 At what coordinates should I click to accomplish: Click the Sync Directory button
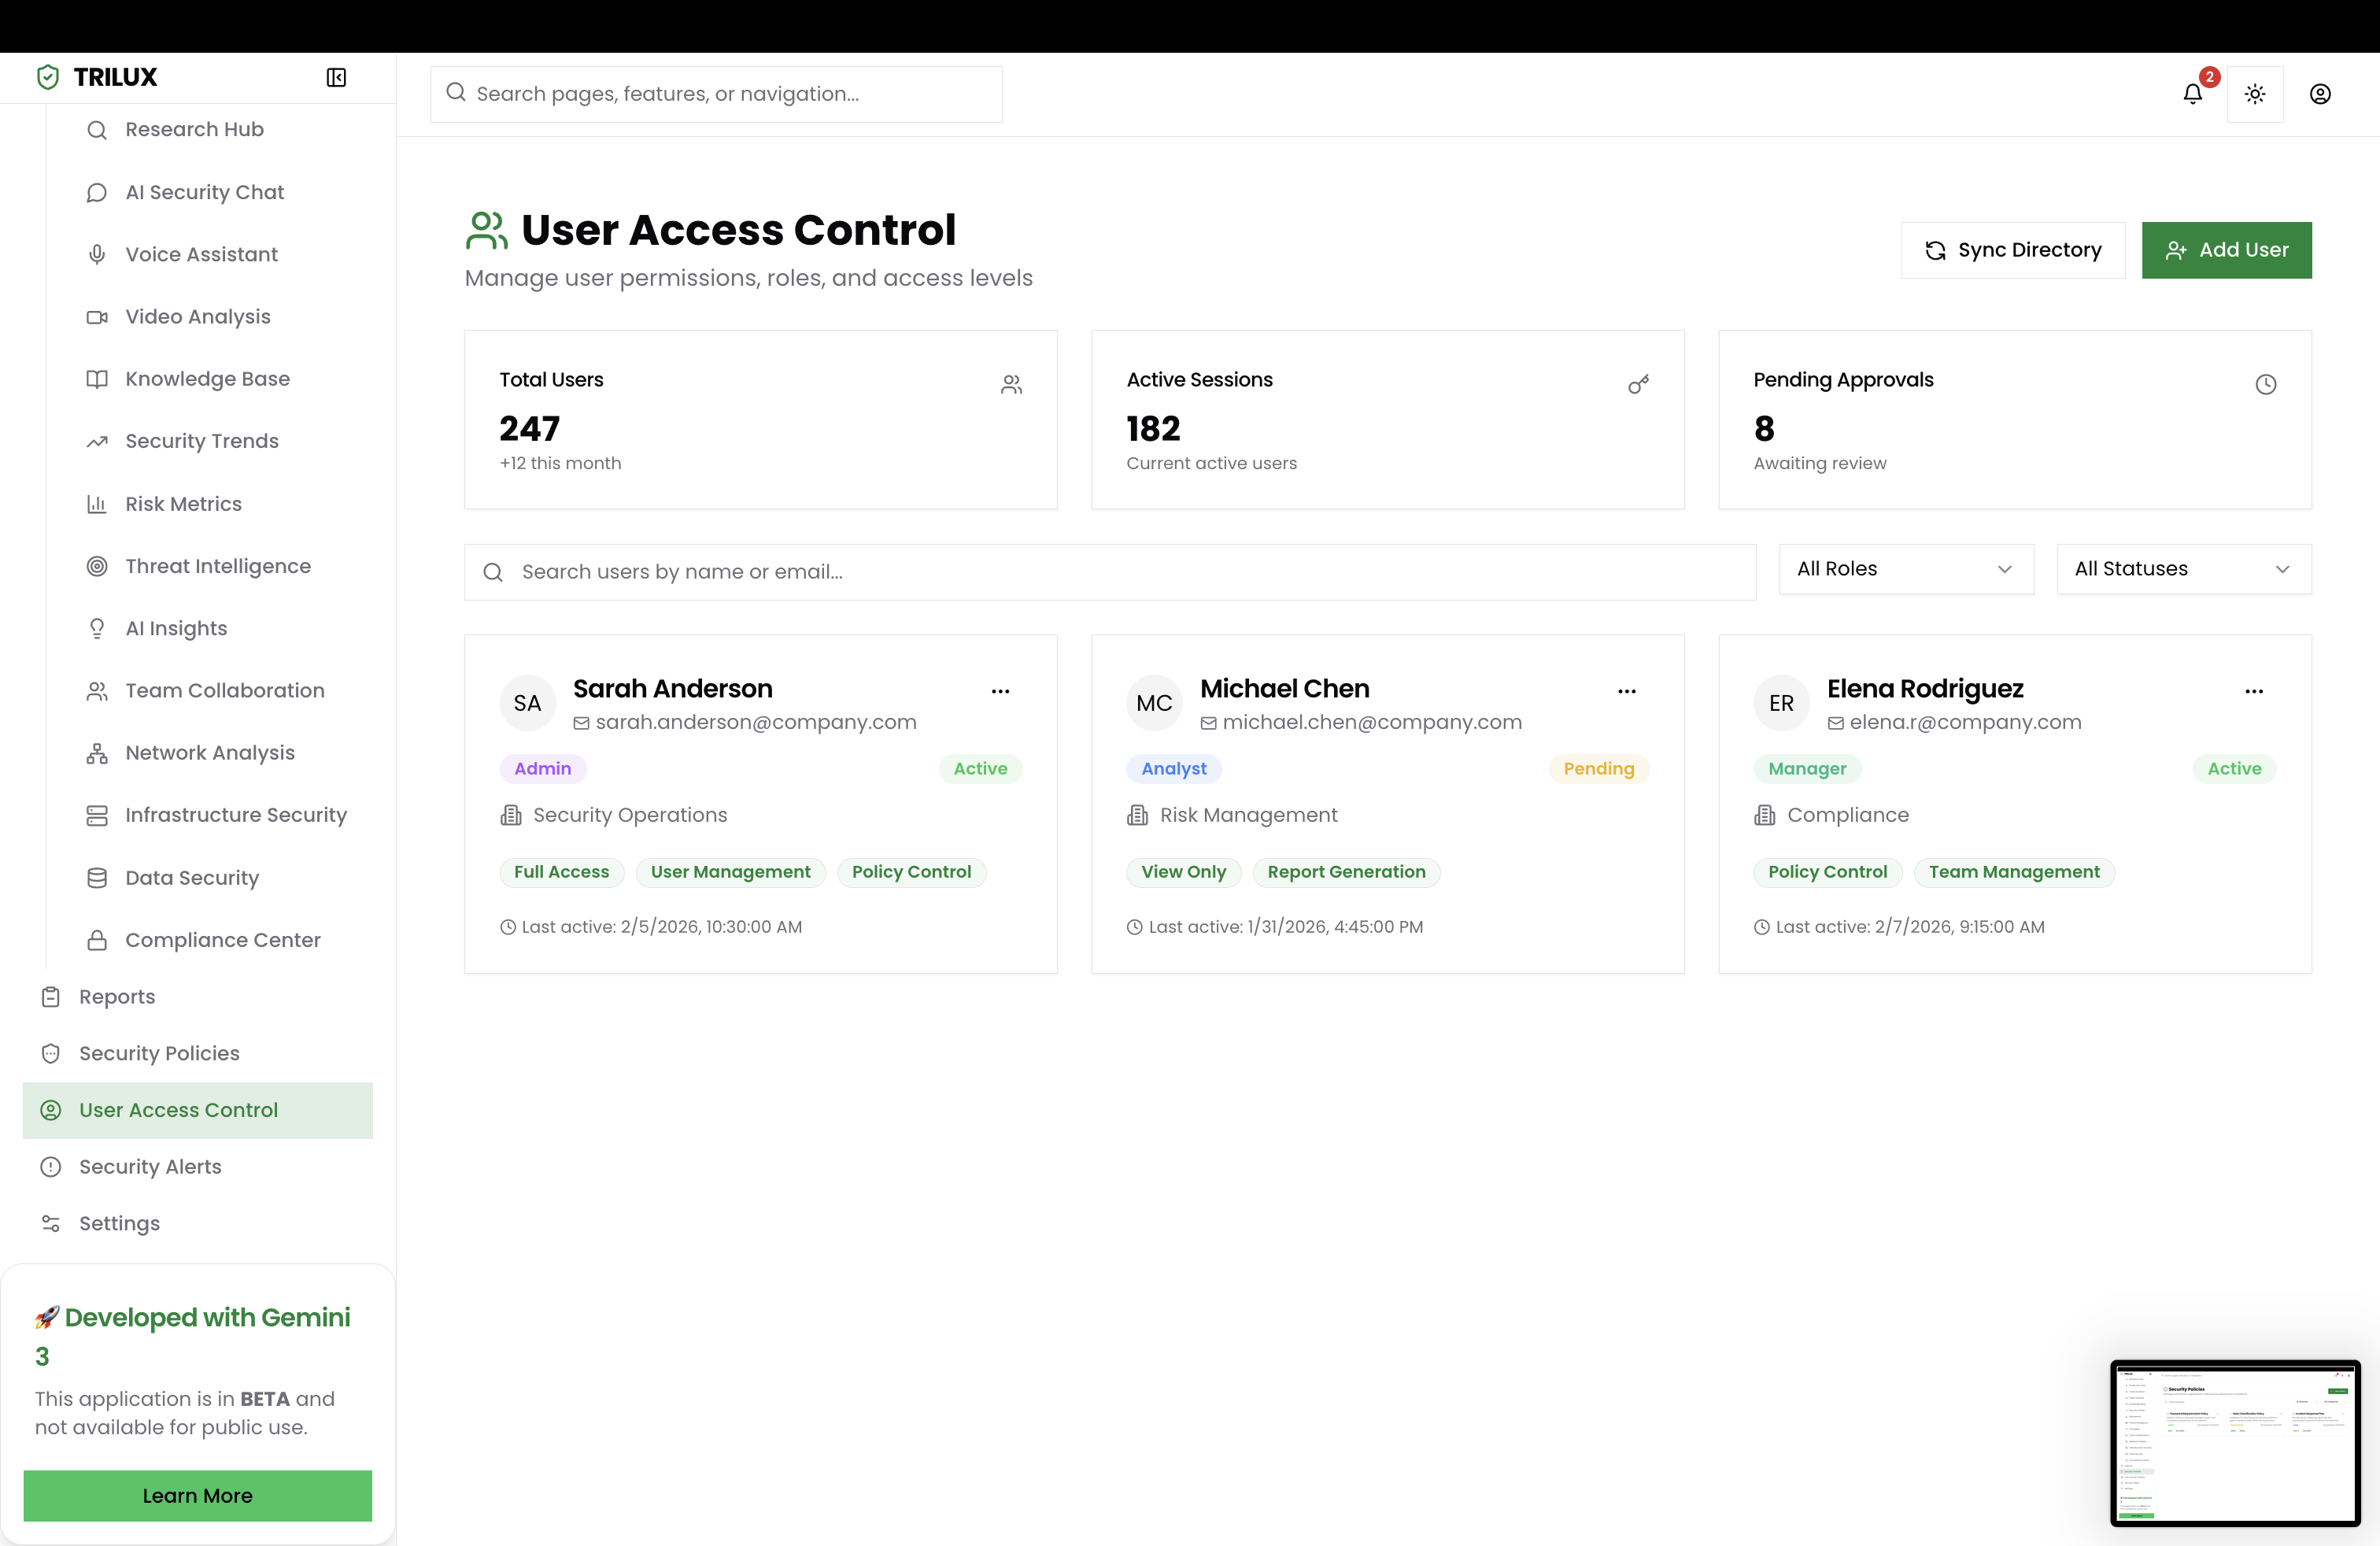click(2012, 250)
